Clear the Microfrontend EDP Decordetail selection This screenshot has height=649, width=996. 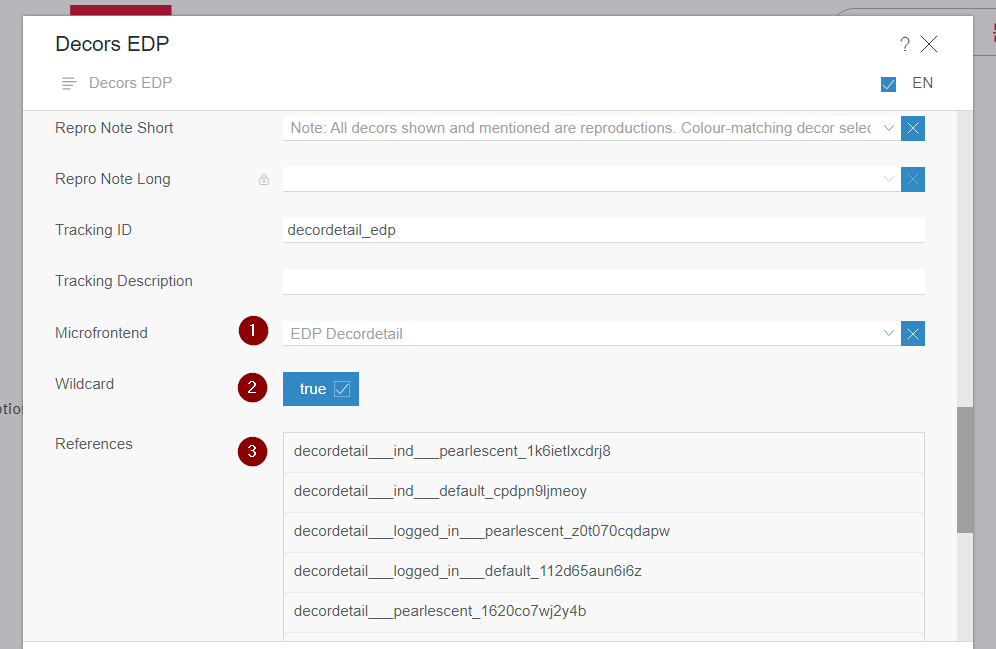[x=912, y=333]
